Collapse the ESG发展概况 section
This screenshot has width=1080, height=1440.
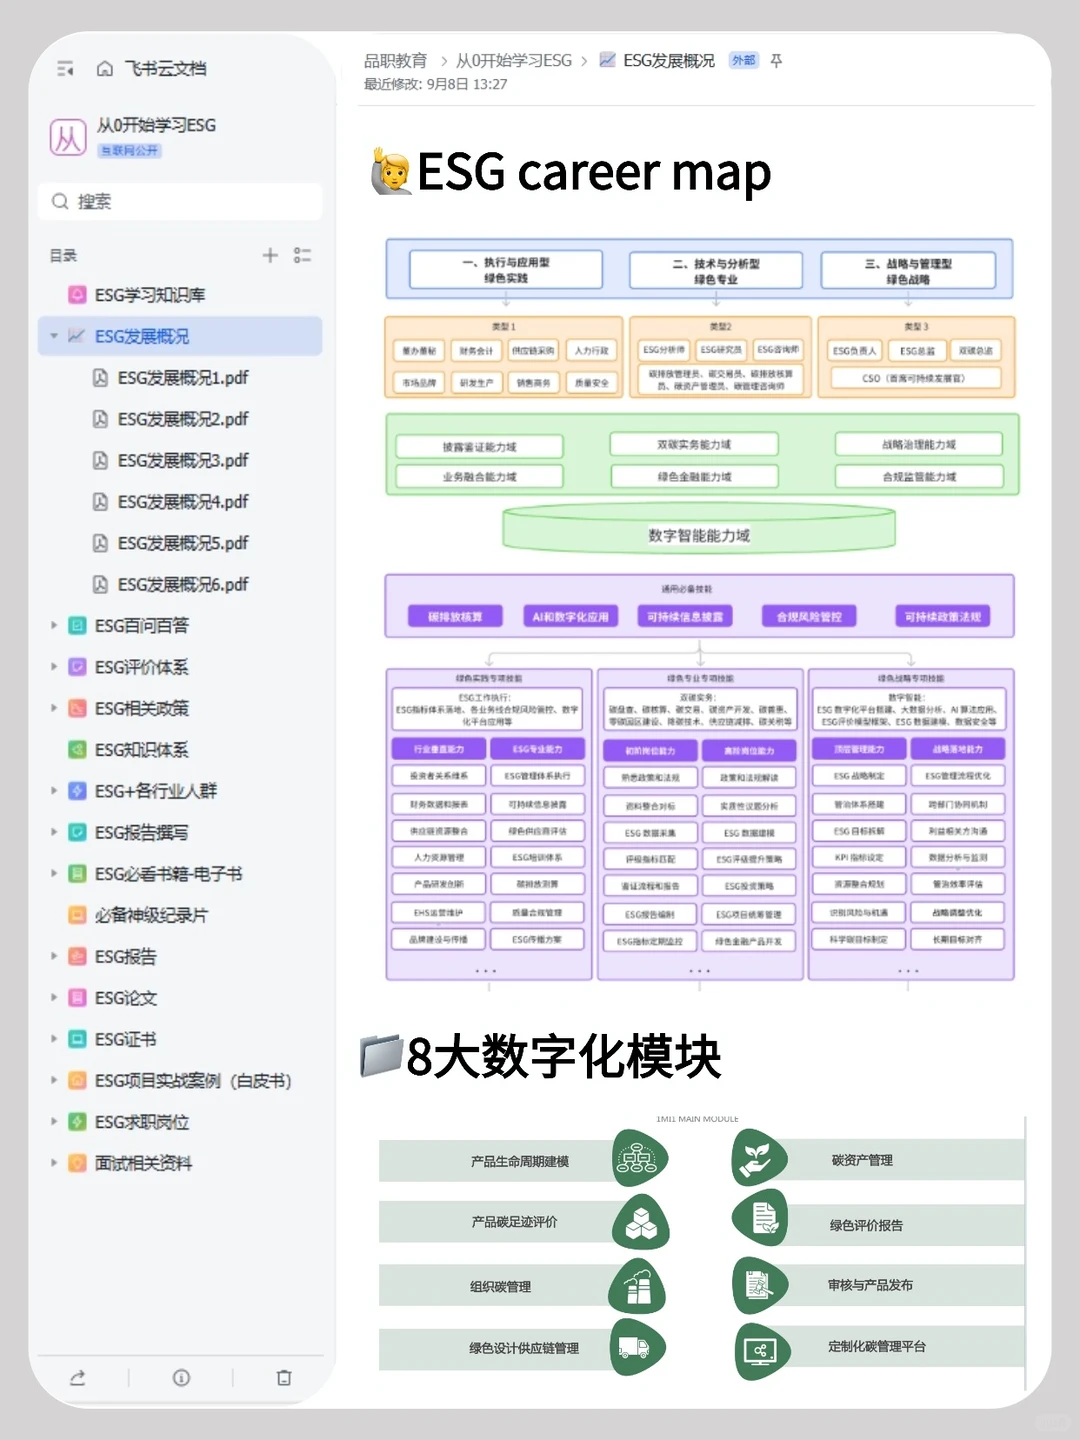click(x=54, y=336)
